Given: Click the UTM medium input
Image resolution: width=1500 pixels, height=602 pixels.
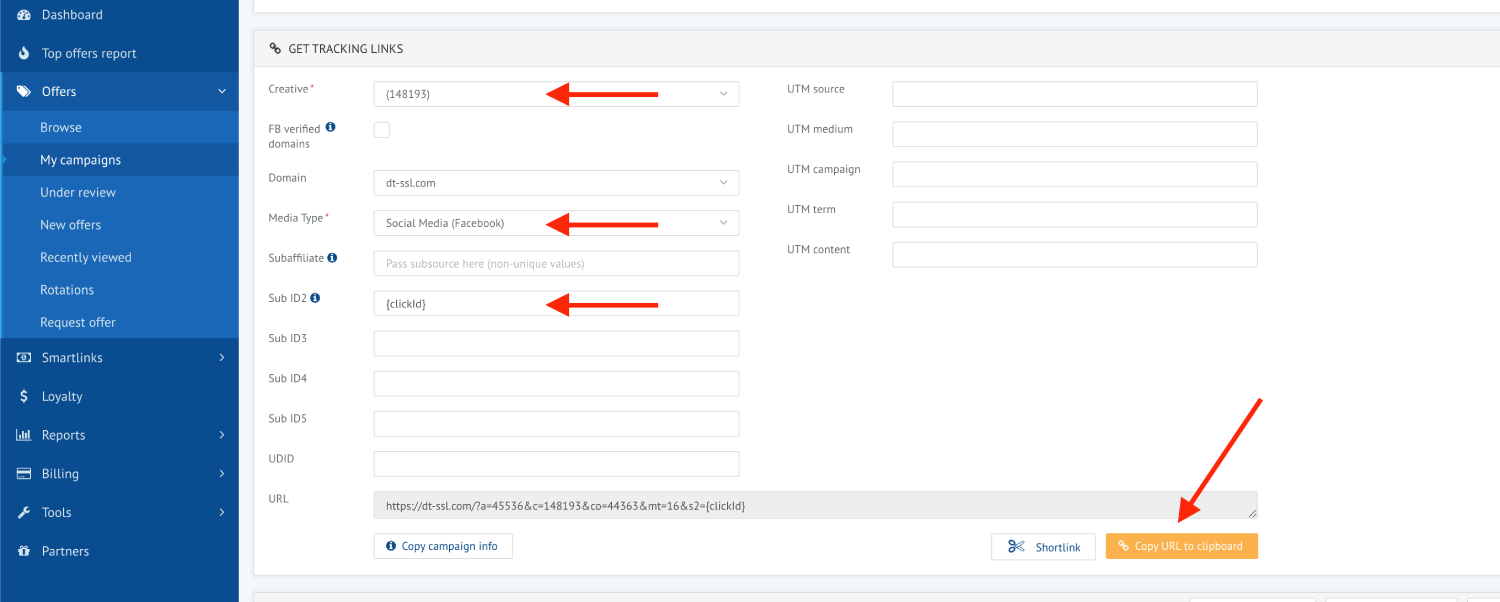Looking at the screenshot, I should point(1075,134).
